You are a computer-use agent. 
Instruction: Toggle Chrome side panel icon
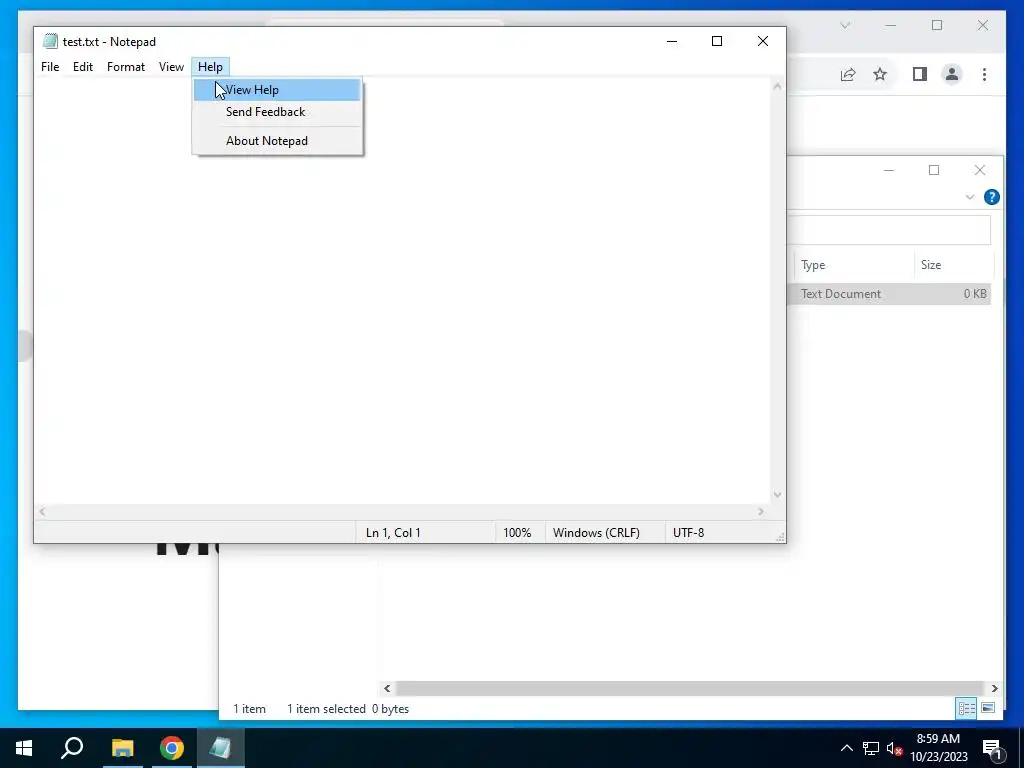coord(920,74)
